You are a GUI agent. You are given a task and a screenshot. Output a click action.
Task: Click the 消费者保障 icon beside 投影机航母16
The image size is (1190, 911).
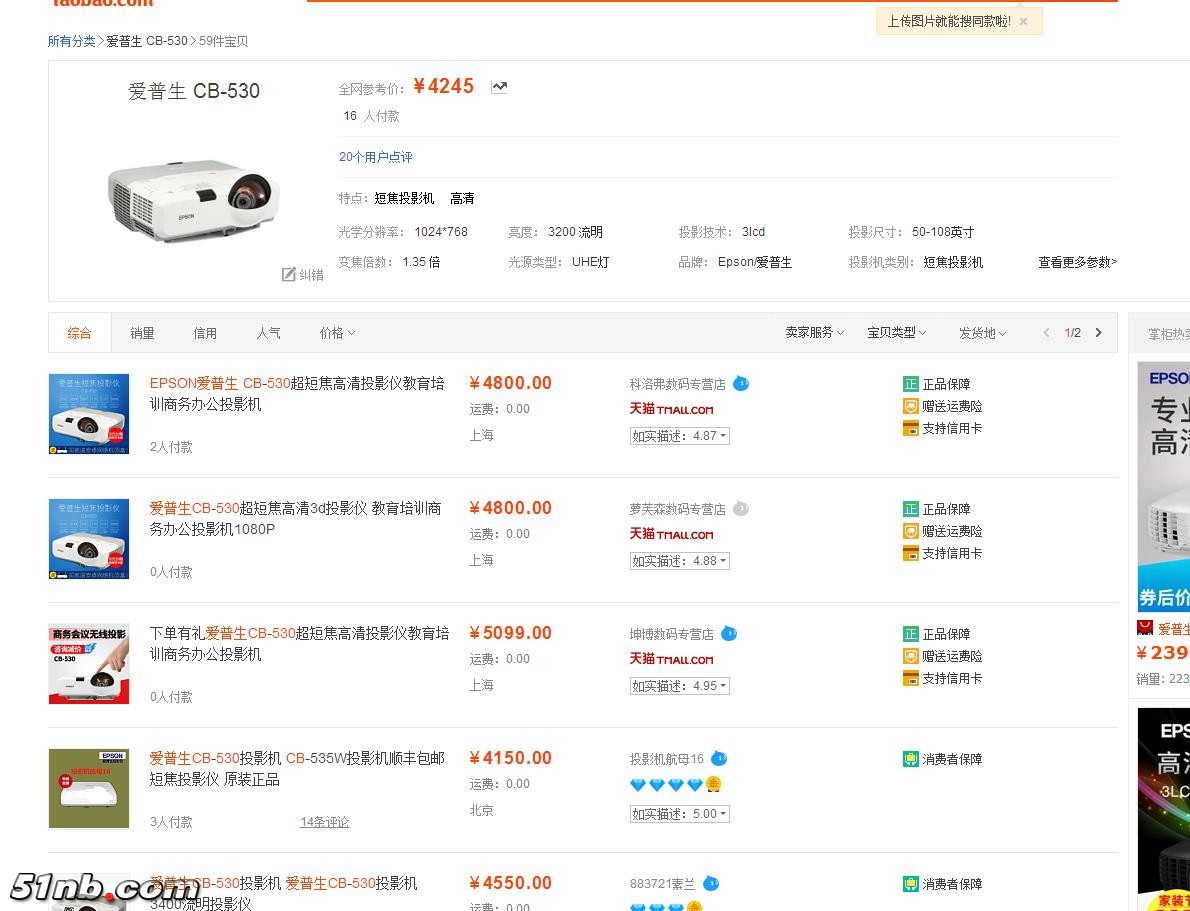(x=909, y=759)
